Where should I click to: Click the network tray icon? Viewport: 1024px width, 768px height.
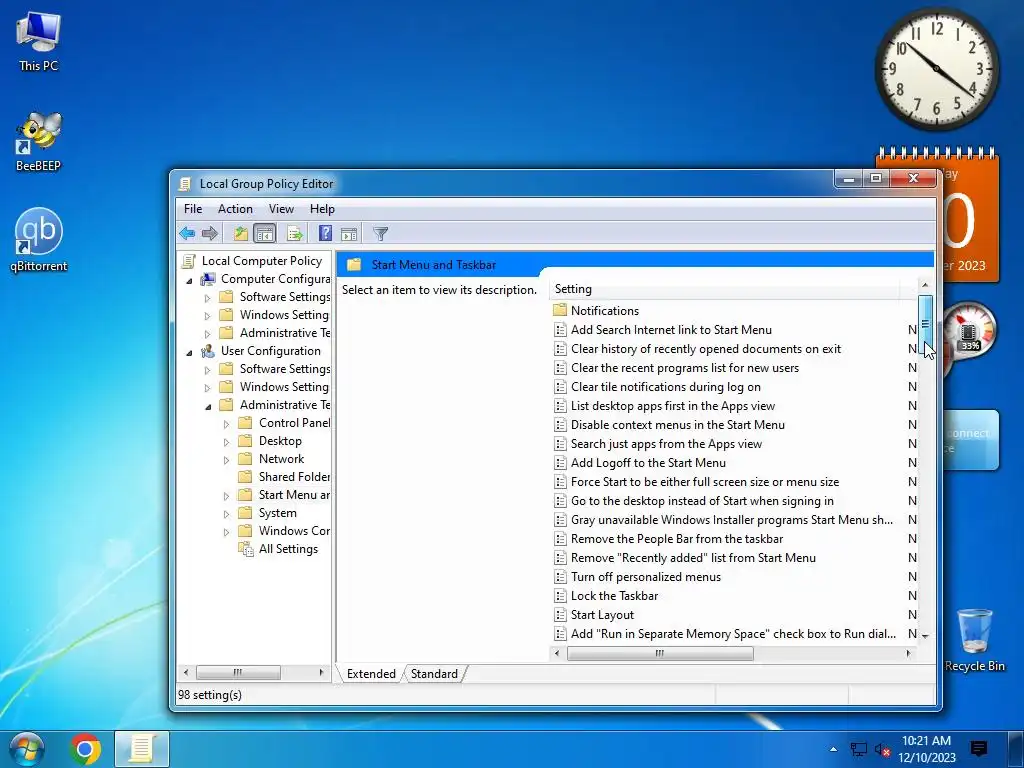tap(859, 749)
